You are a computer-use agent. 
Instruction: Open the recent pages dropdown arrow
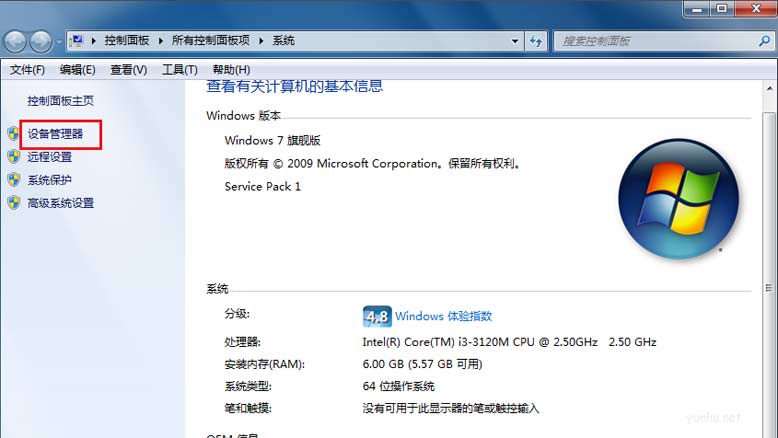(x=59, y=42)
